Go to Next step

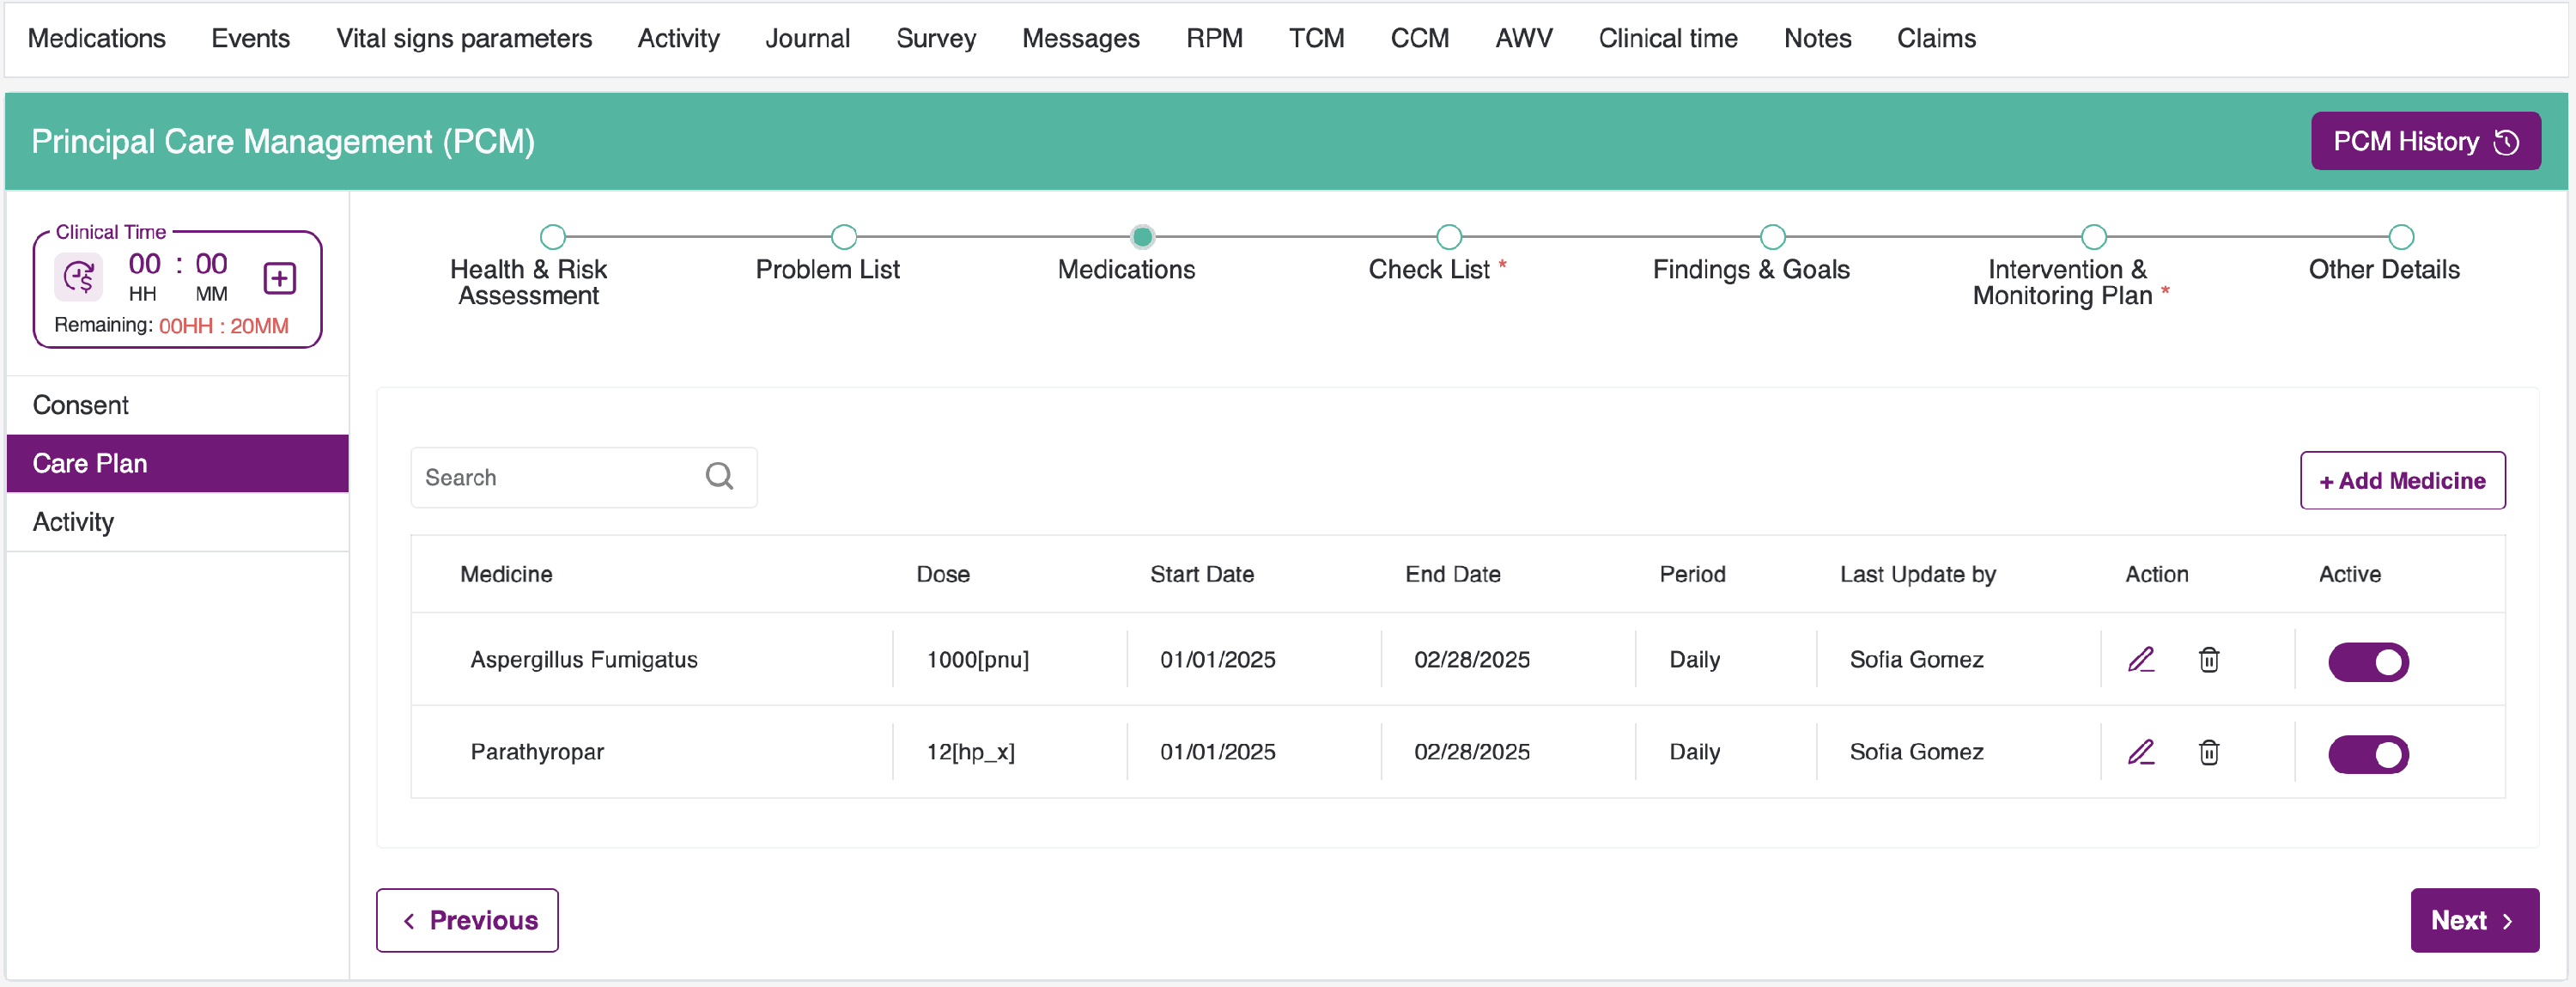(2473, 920)
